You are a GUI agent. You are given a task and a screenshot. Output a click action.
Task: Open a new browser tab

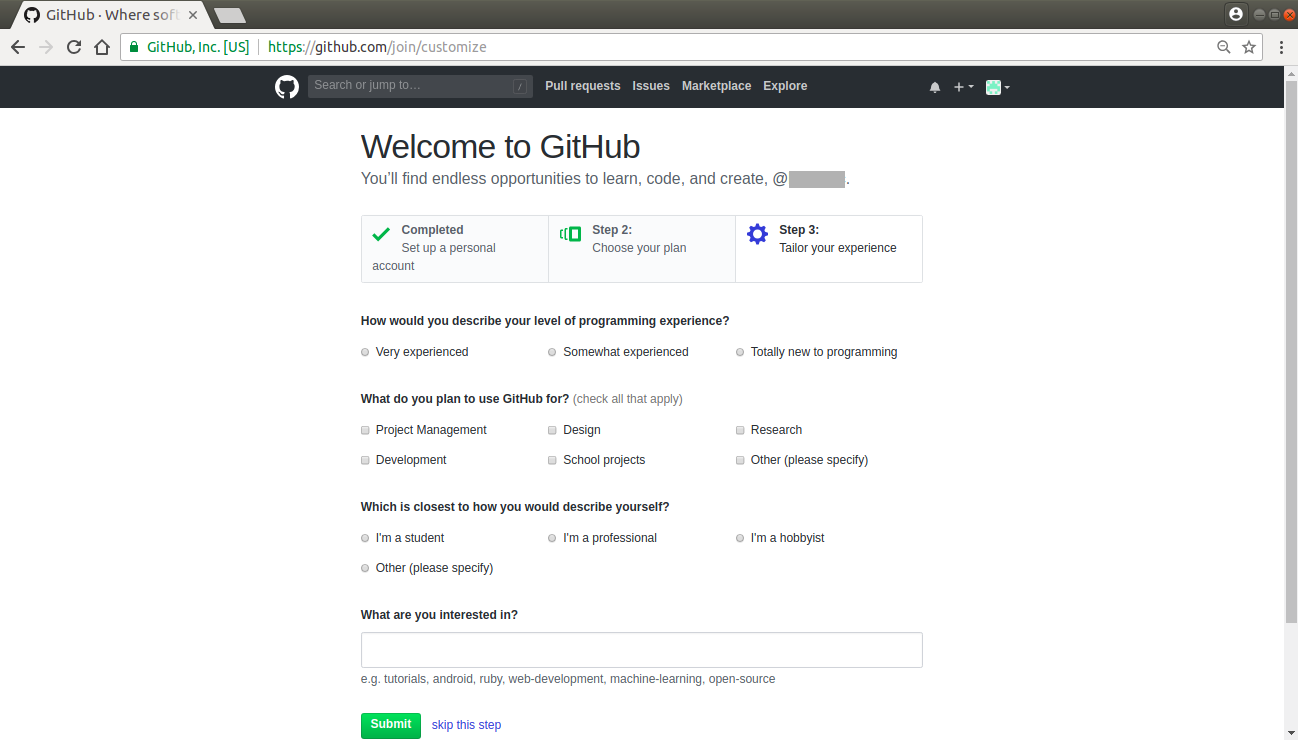(230, 15)
